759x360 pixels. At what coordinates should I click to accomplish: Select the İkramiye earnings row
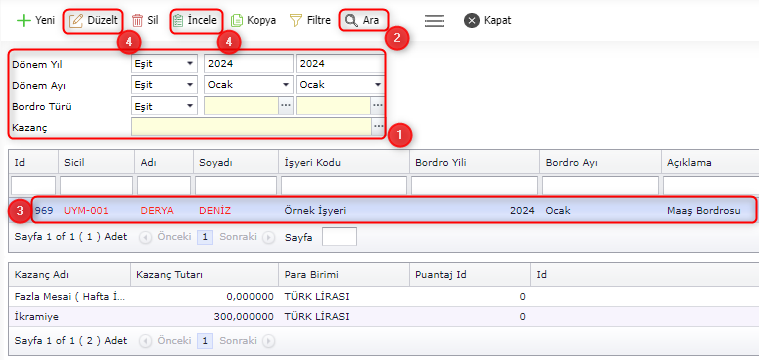point(384,316)
